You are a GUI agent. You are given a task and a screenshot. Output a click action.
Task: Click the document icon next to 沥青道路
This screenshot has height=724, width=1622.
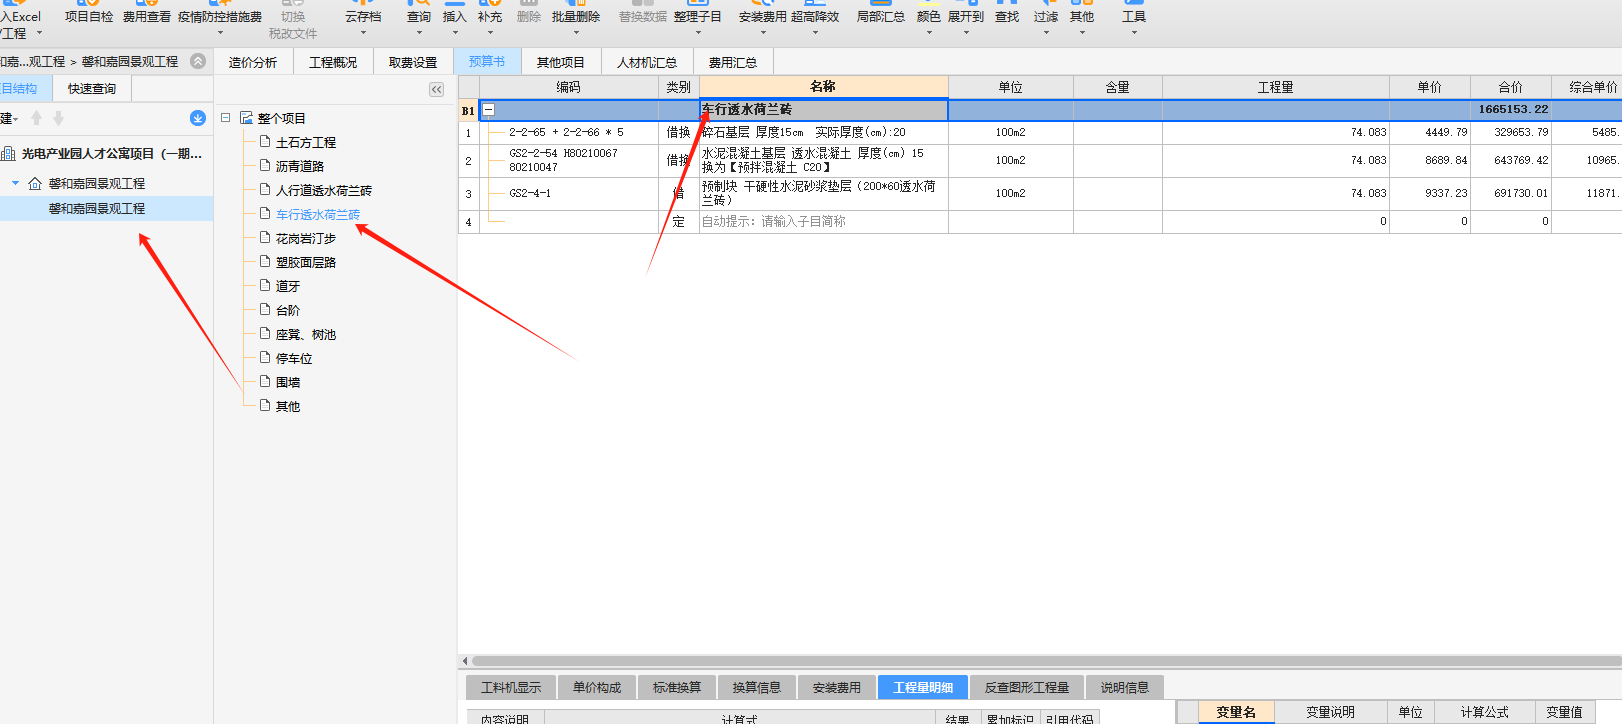pos(265,166)
